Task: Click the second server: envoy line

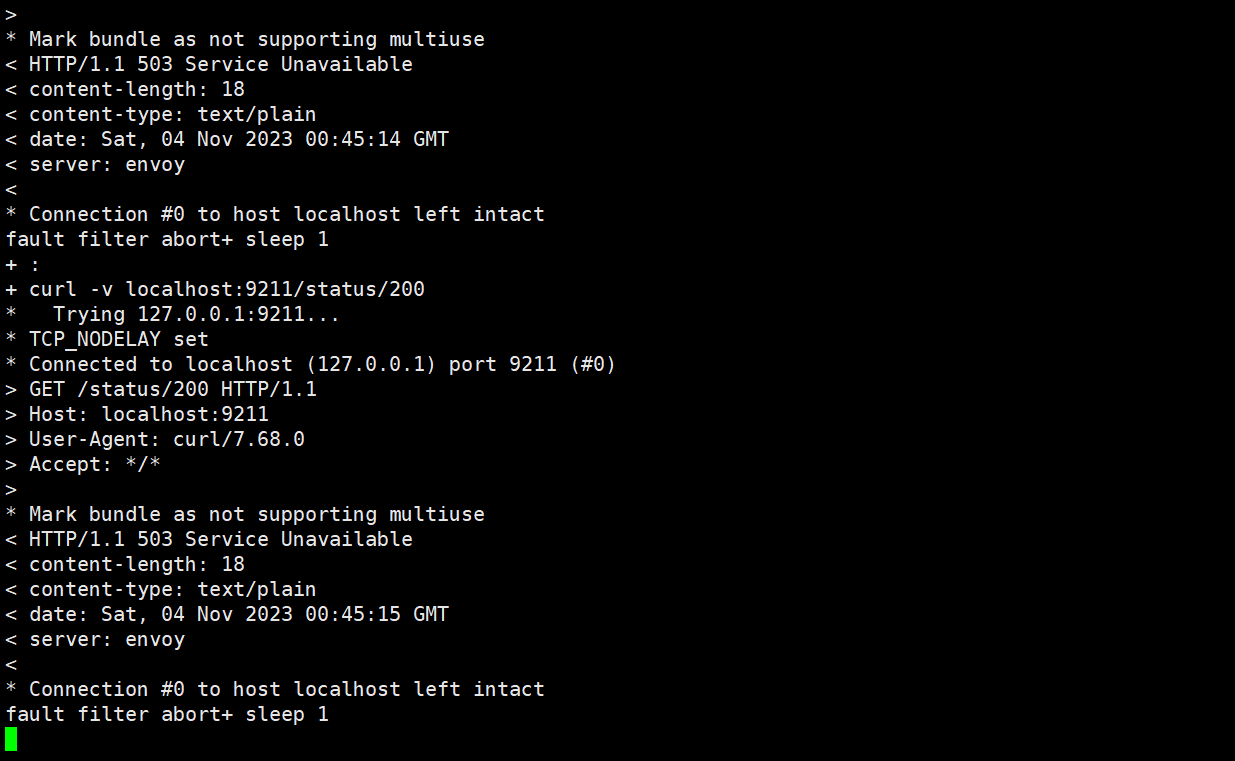Action: 95,639
